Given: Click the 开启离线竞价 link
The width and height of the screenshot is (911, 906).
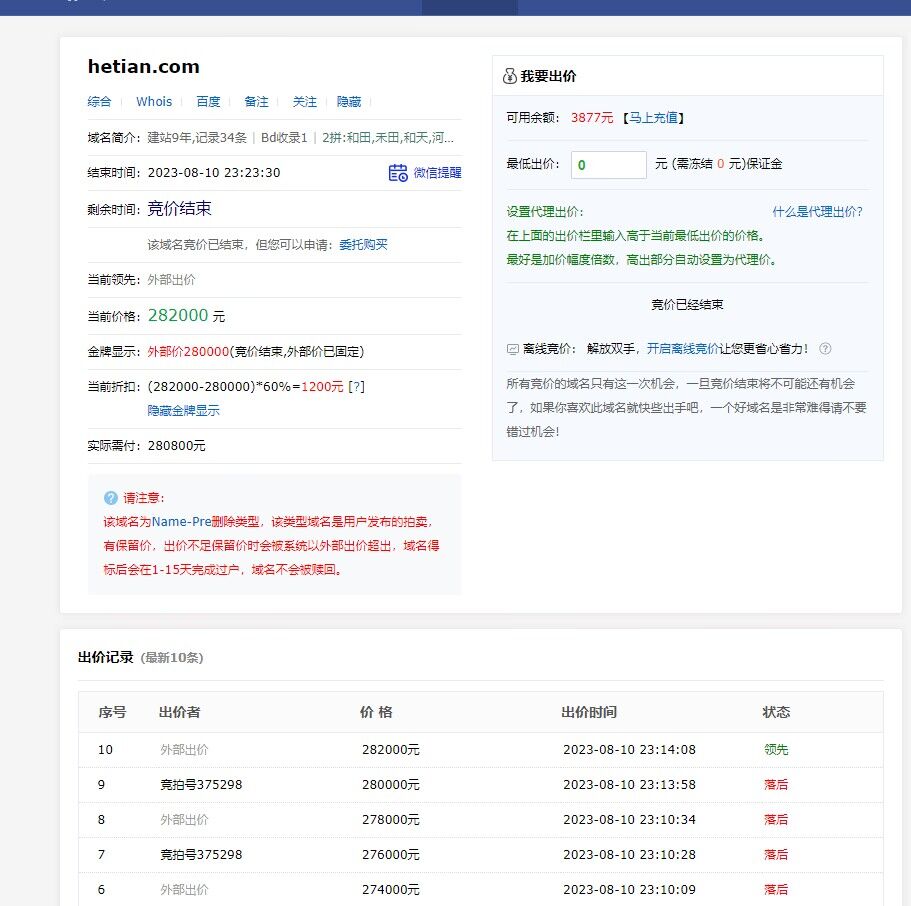Looking at the screenshot, I should tap(683, 349).
